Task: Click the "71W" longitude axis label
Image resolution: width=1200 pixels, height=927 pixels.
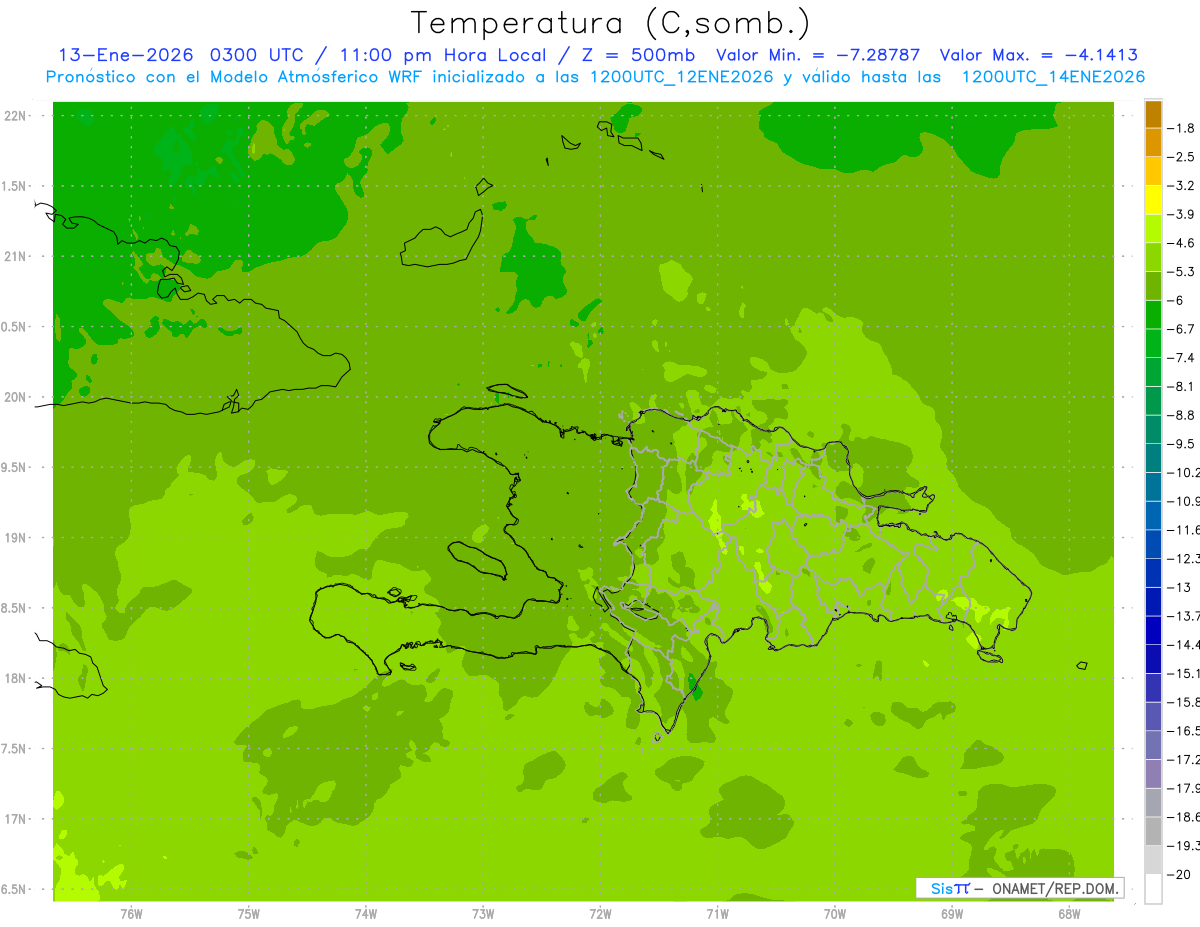Action: click(x=717, y=914)
